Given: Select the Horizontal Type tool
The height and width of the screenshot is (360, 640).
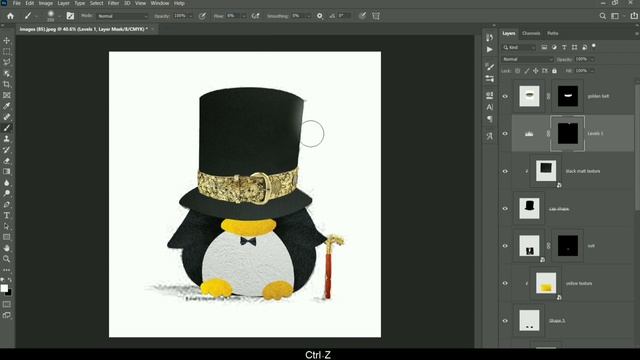Looking at the screenshot, I should (7, 215).
